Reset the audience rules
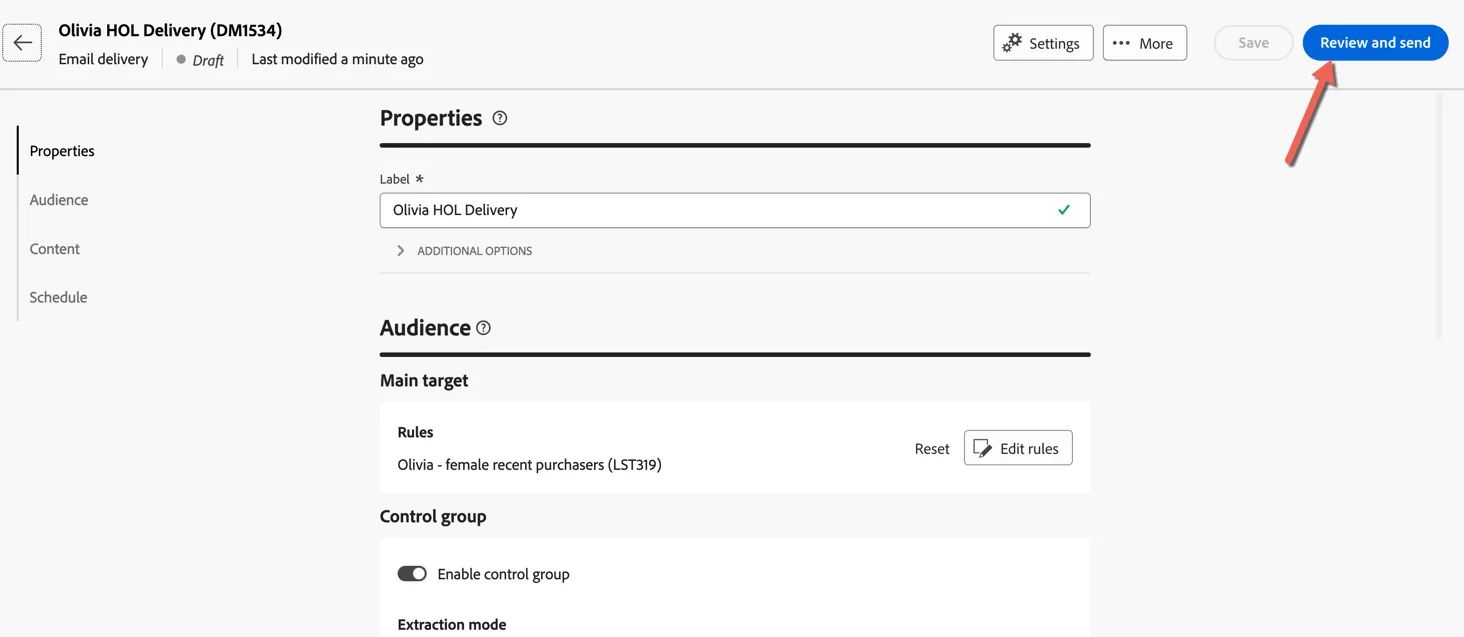1464x637 pixels. (932, 449)
